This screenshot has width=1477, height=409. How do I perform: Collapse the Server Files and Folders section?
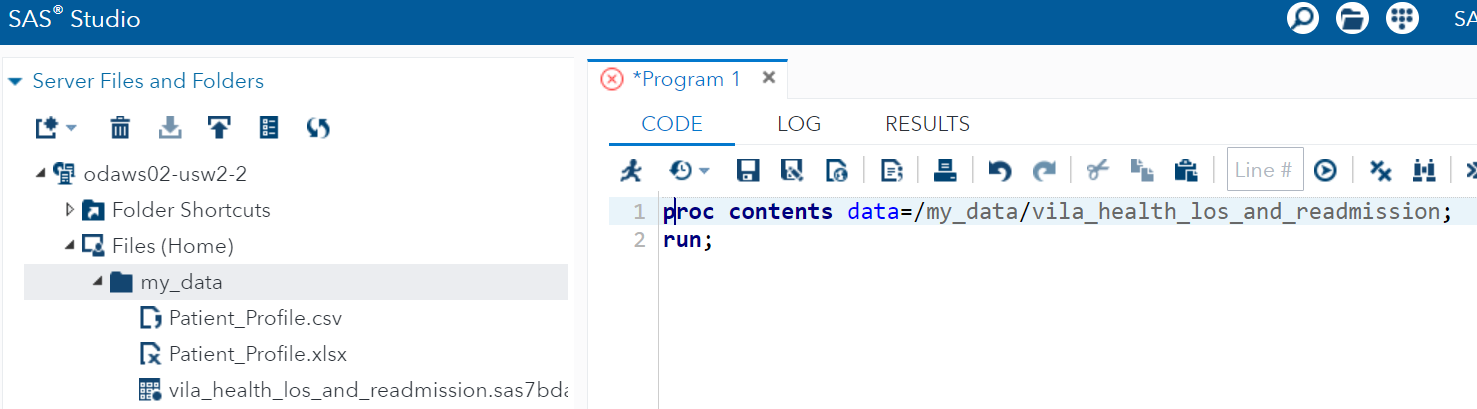(15, 81)
